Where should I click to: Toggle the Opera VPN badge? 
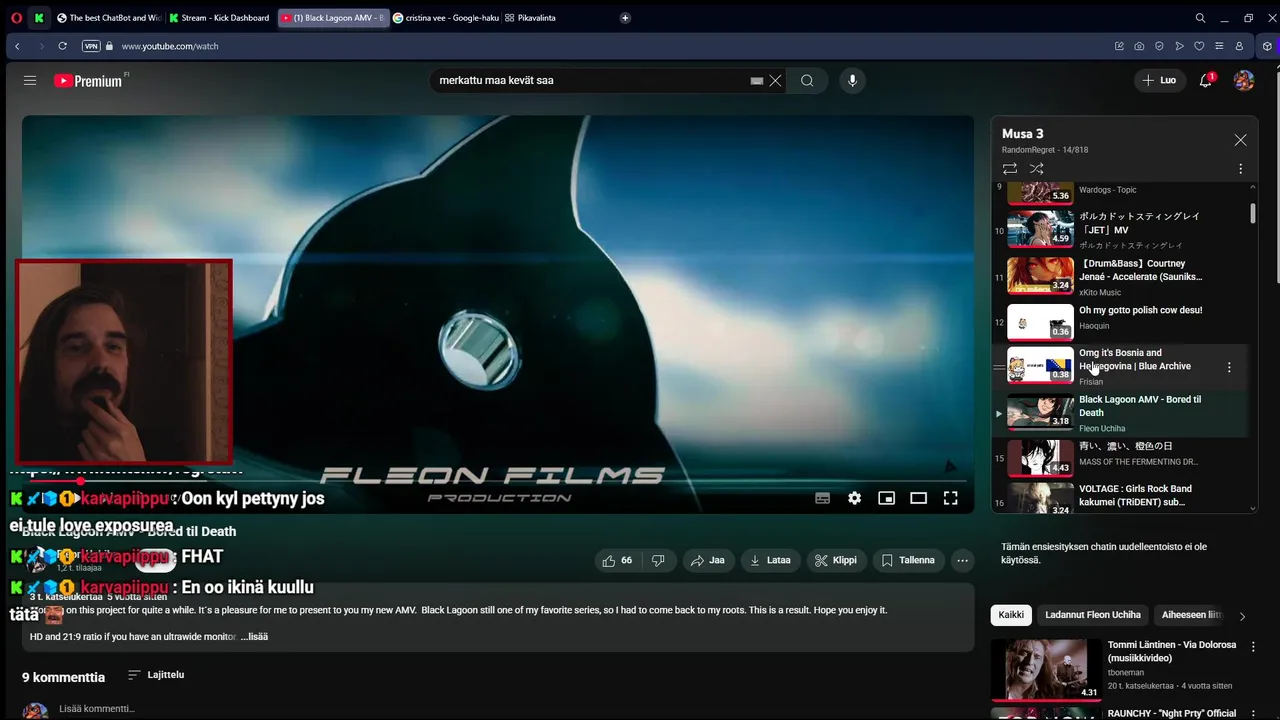pos(91,46)
